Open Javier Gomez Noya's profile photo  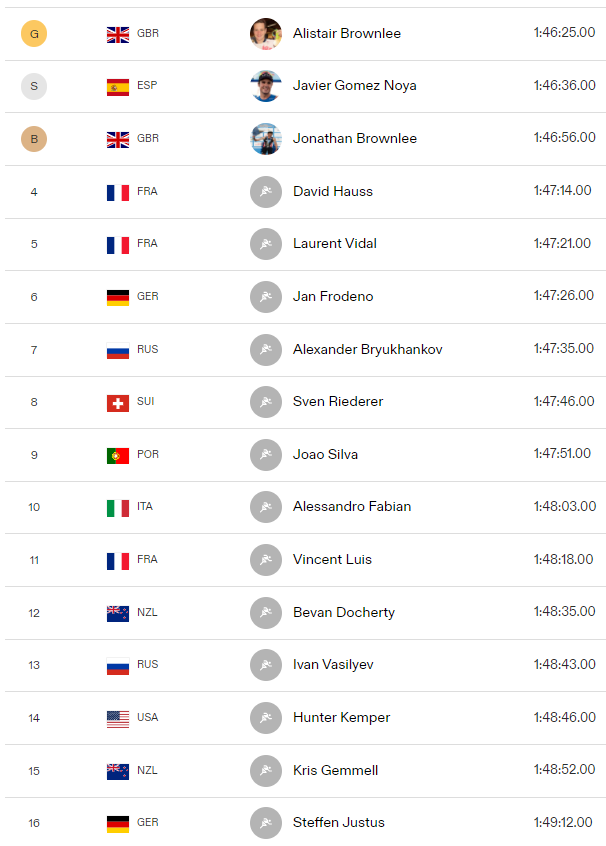point(266,86)
